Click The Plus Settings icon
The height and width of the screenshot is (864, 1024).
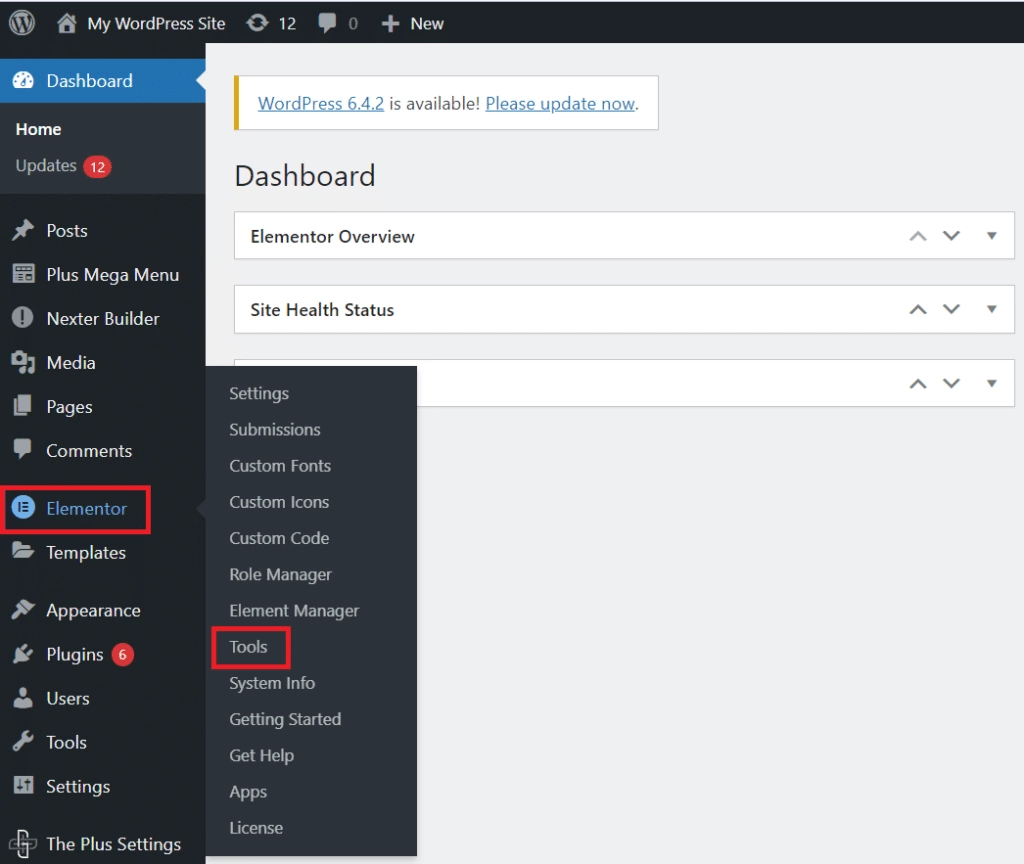coord(22,843)
